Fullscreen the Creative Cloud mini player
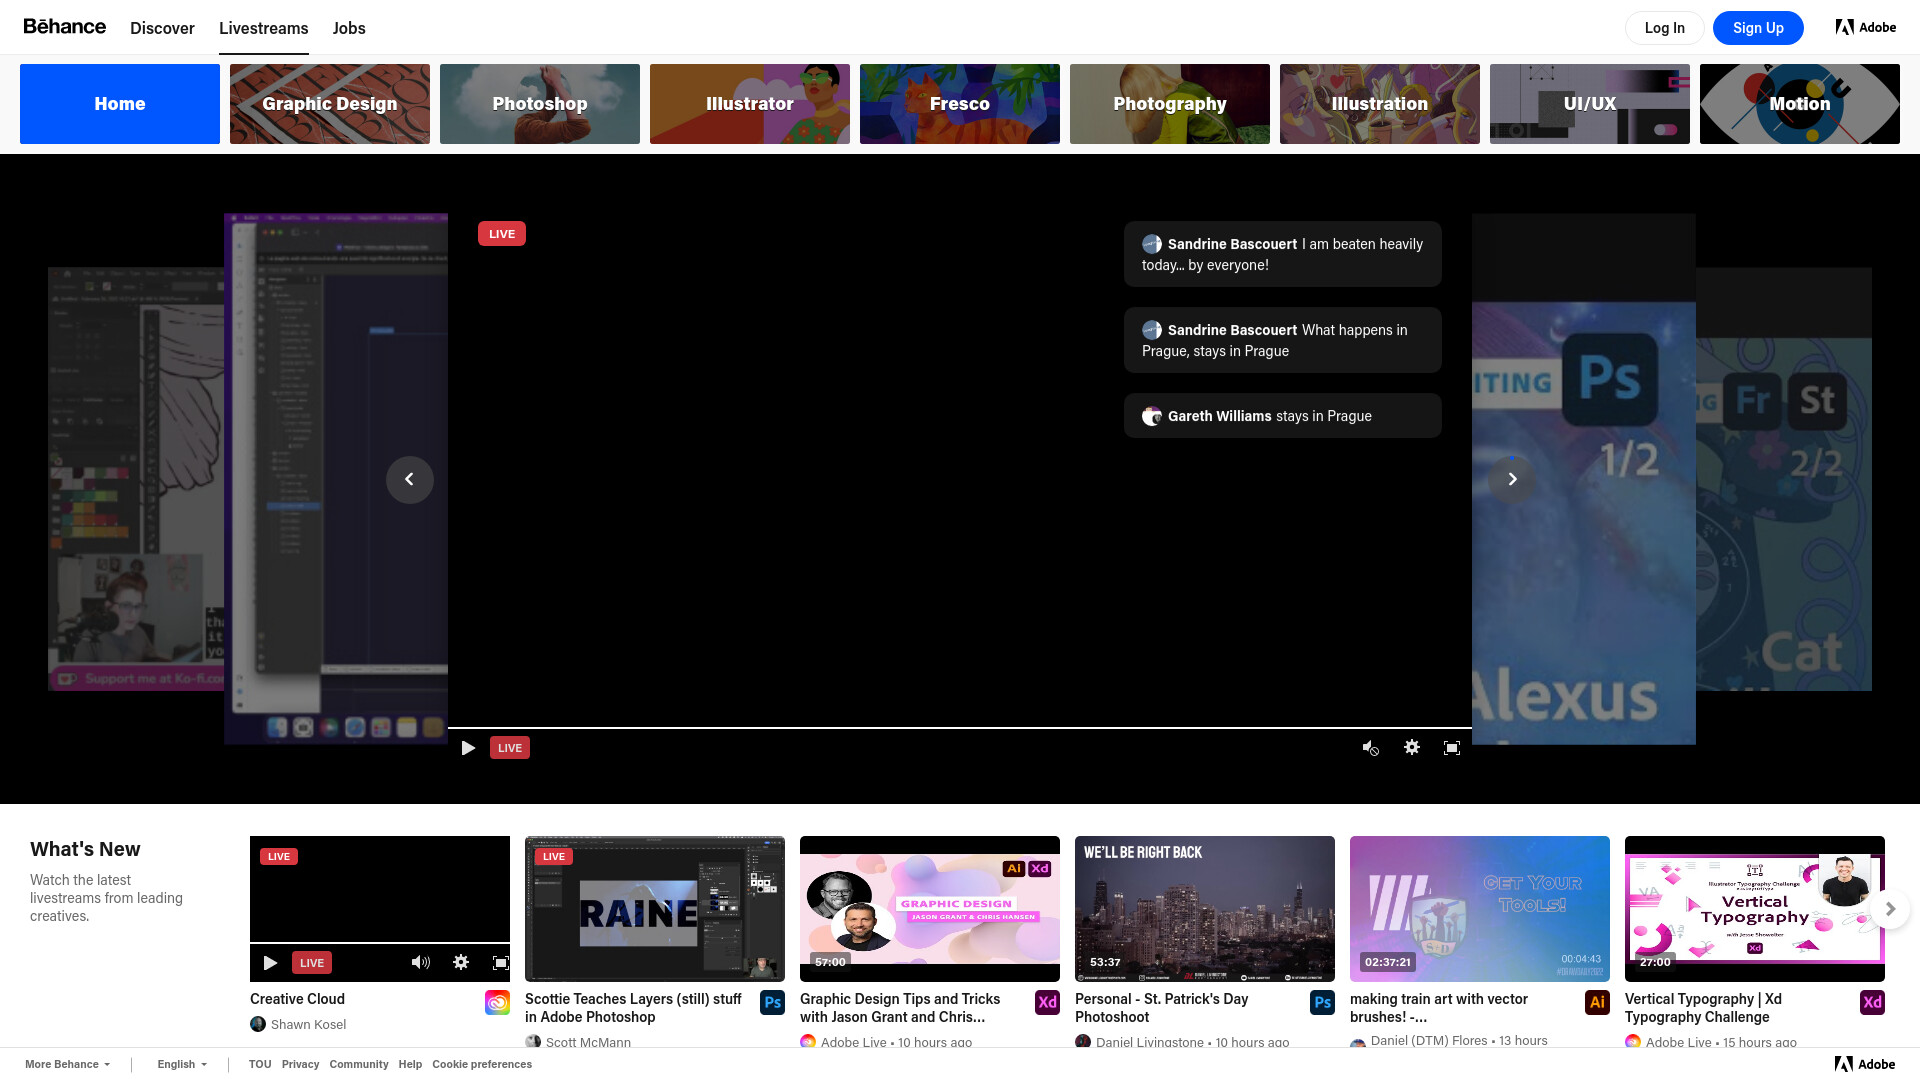 [x=501, y=963]
